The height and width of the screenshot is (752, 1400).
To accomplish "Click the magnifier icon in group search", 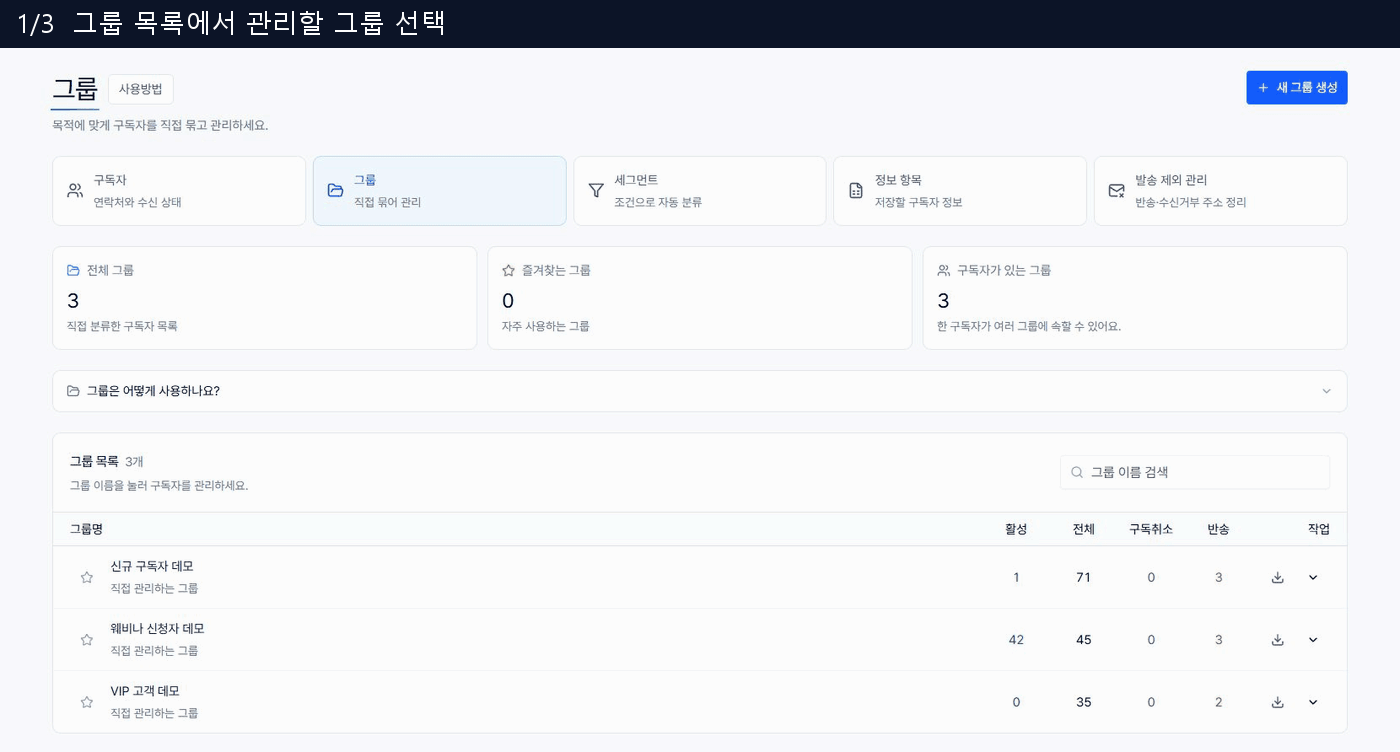I will tap(1077, 472).
